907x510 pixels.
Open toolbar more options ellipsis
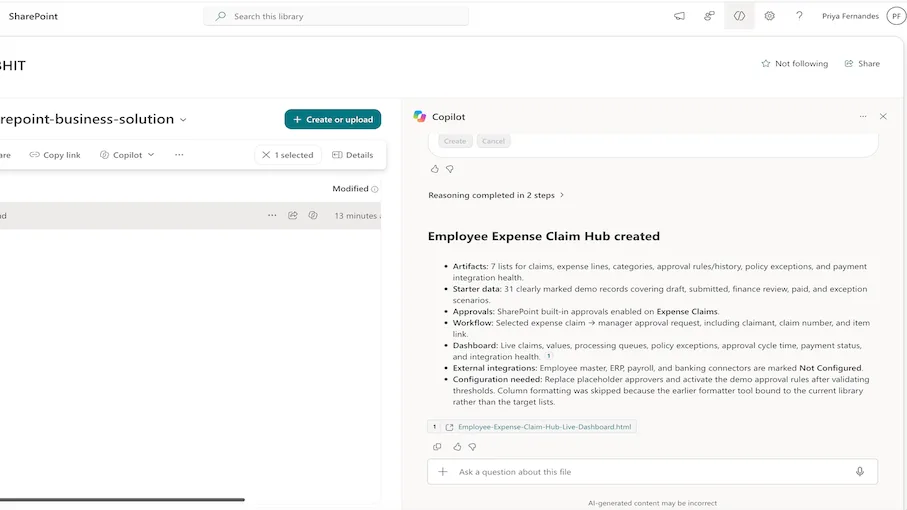coord(179,154)
